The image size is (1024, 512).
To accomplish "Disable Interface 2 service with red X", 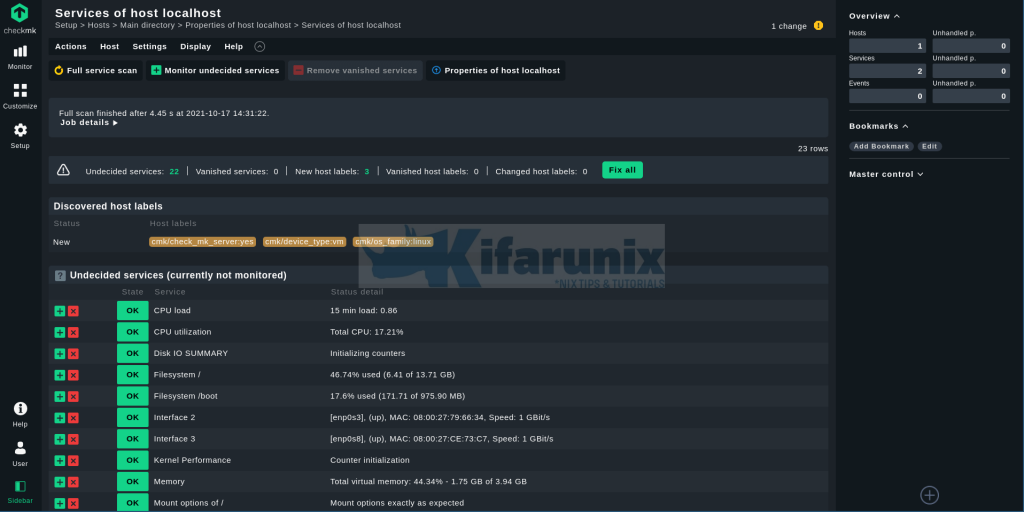I will pos(73,418).
